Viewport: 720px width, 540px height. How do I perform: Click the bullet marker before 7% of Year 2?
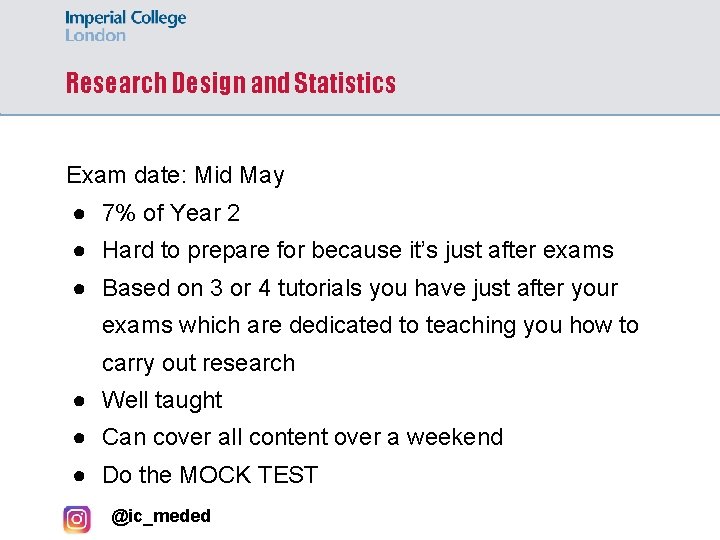[77, 214]
